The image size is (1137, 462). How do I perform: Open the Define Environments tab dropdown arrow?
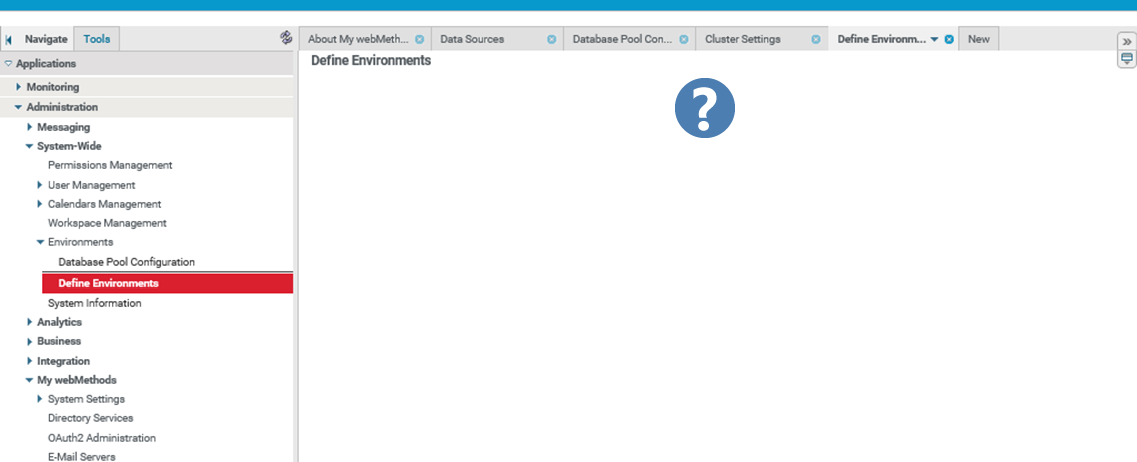coord(935,39)
